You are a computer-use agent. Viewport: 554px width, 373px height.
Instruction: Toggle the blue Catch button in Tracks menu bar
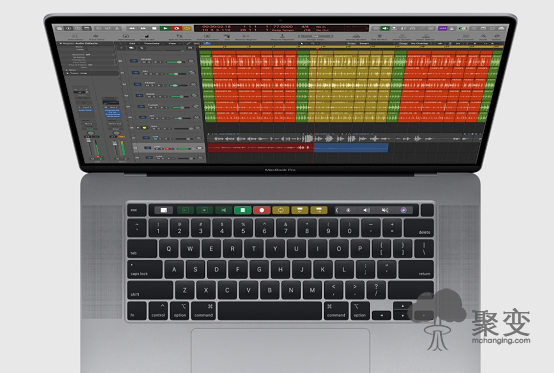(207, 43)
